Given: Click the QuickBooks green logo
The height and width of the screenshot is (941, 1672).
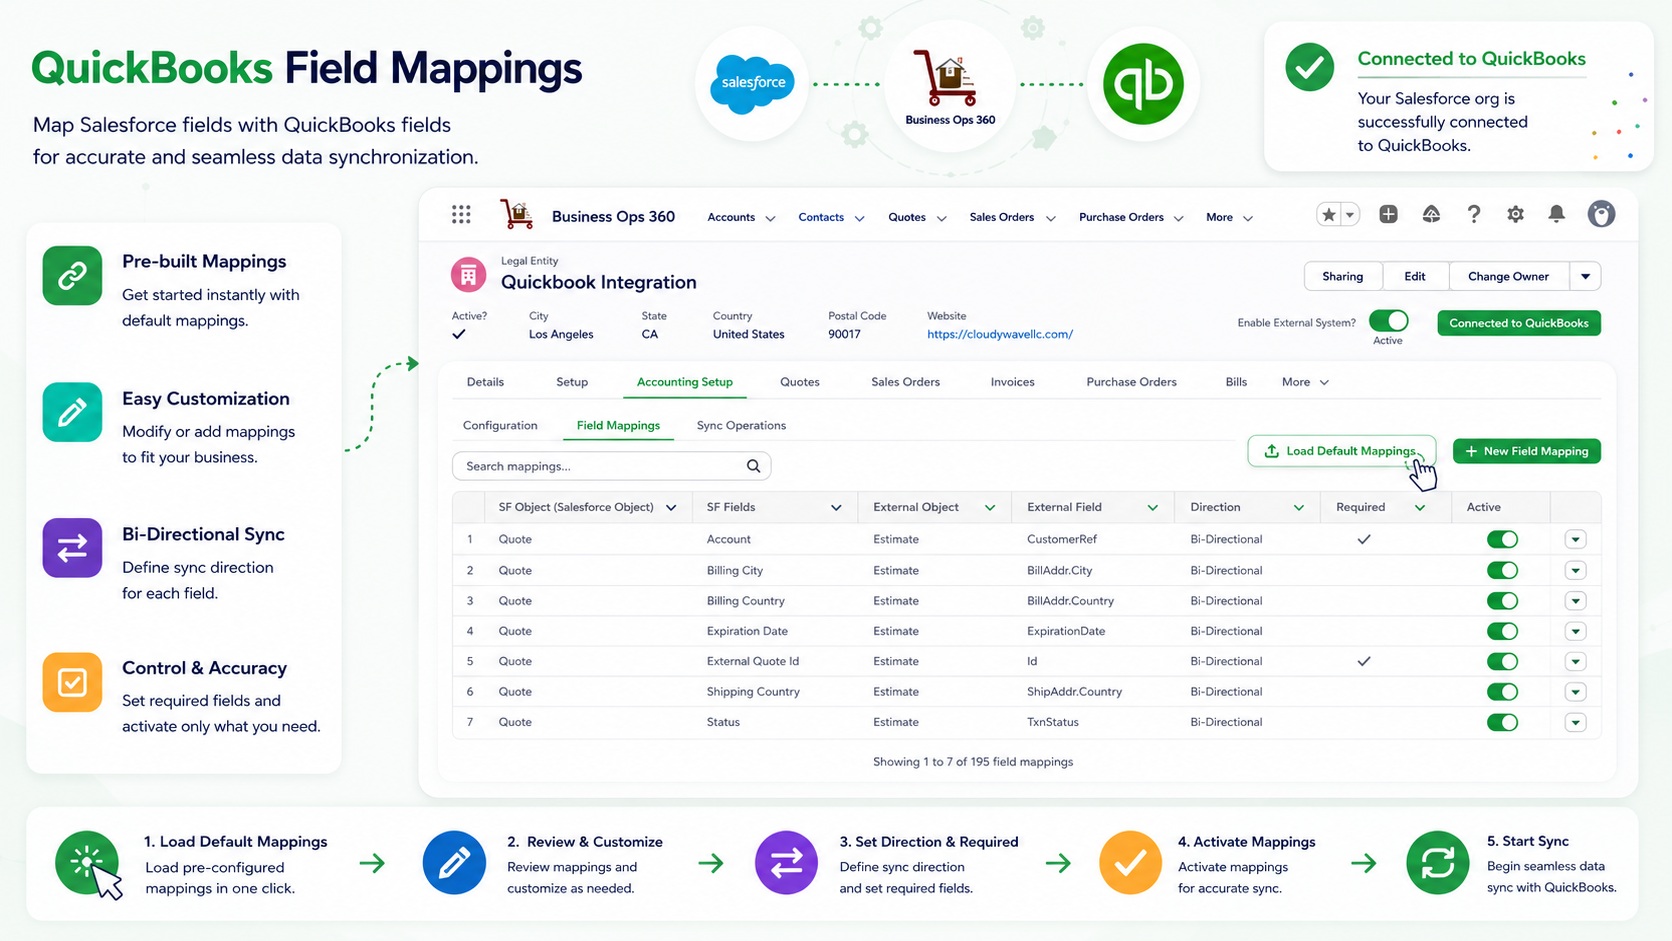Looking at the screenshot, I should (1143, 84).
